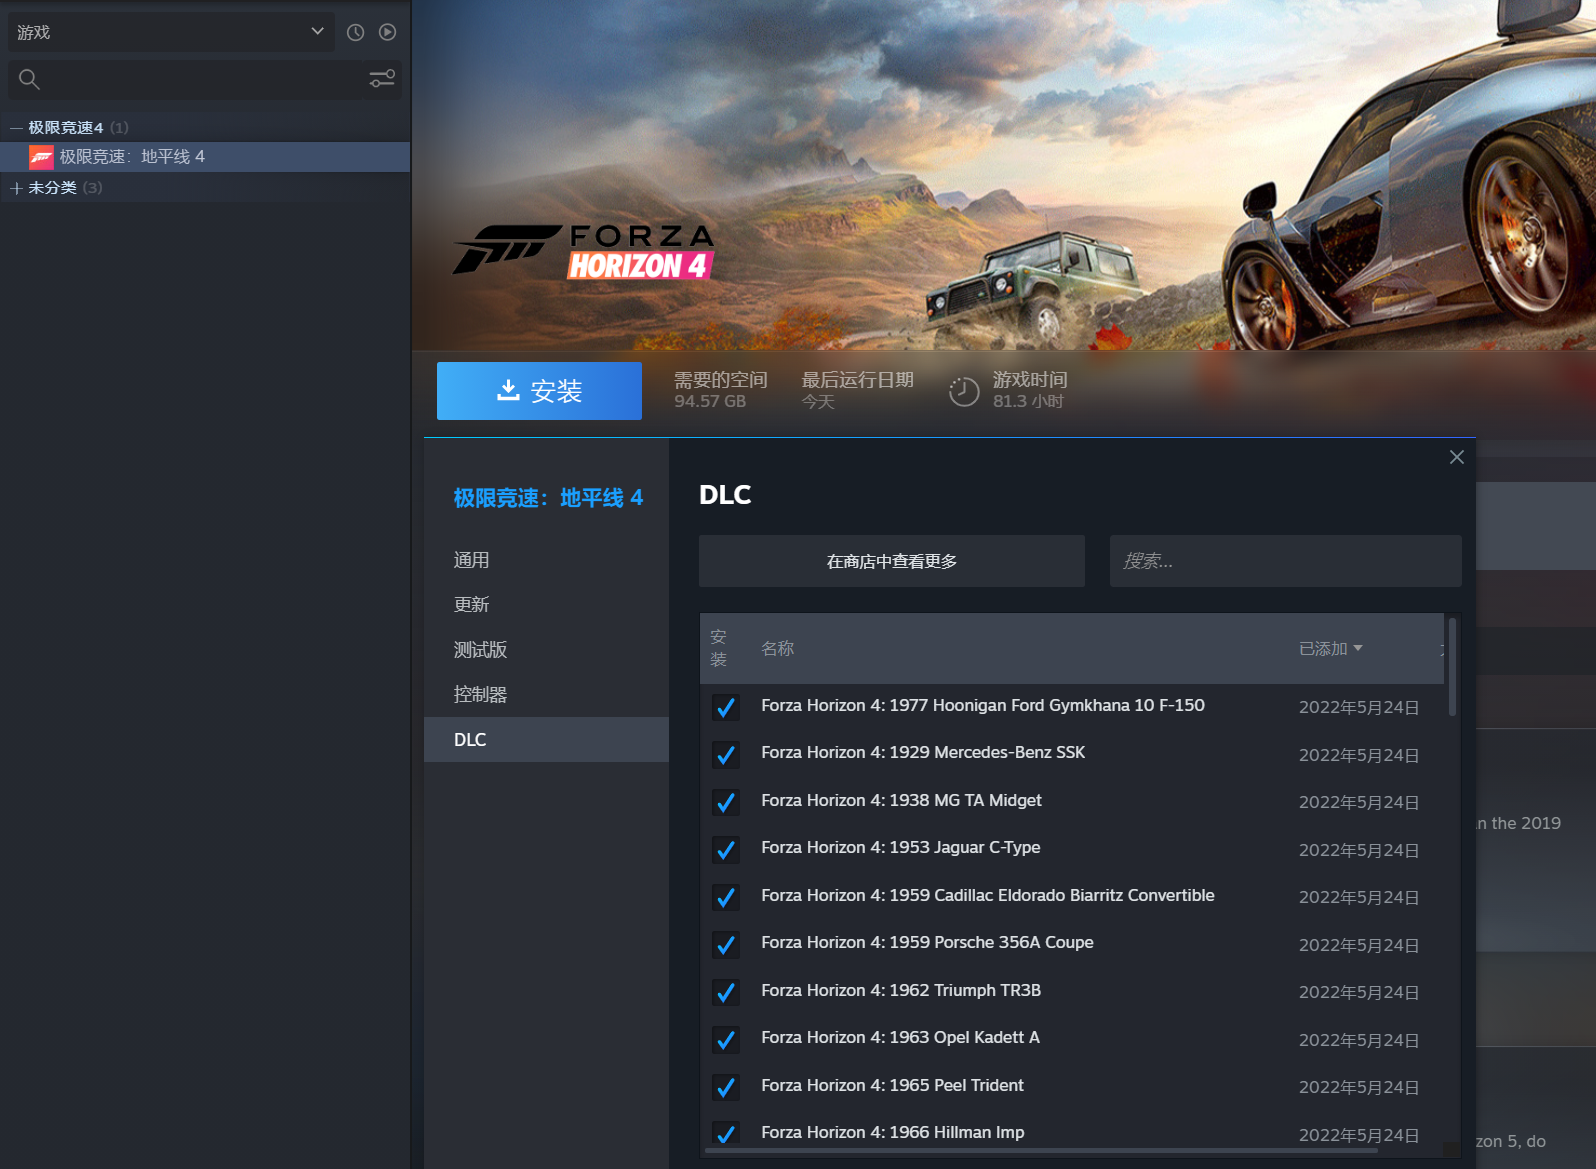Toggle 1953 Jaguar C-Type checkbox
The height and width of the screenshot is (1169, 1596).
point(726,850)
